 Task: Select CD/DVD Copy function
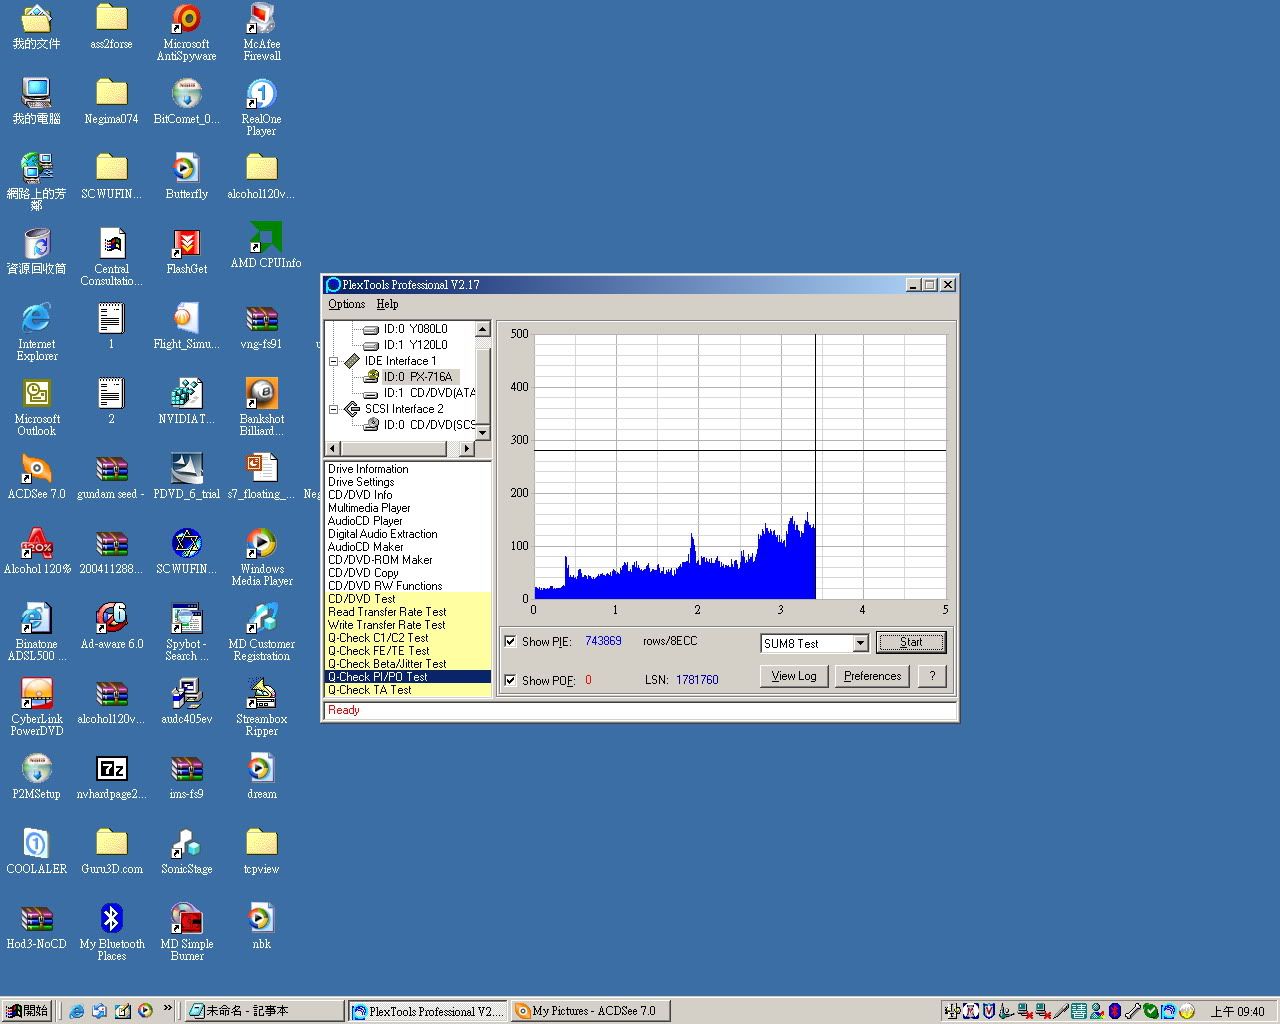[x=408, y=573]
